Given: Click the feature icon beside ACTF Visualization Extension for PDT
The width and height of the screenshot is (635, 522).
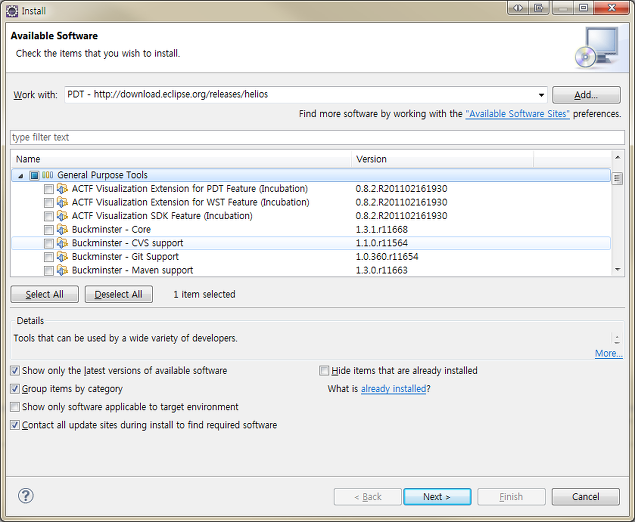Looking at the screenshot, I should pyautogui.click(x=62, y=189).
